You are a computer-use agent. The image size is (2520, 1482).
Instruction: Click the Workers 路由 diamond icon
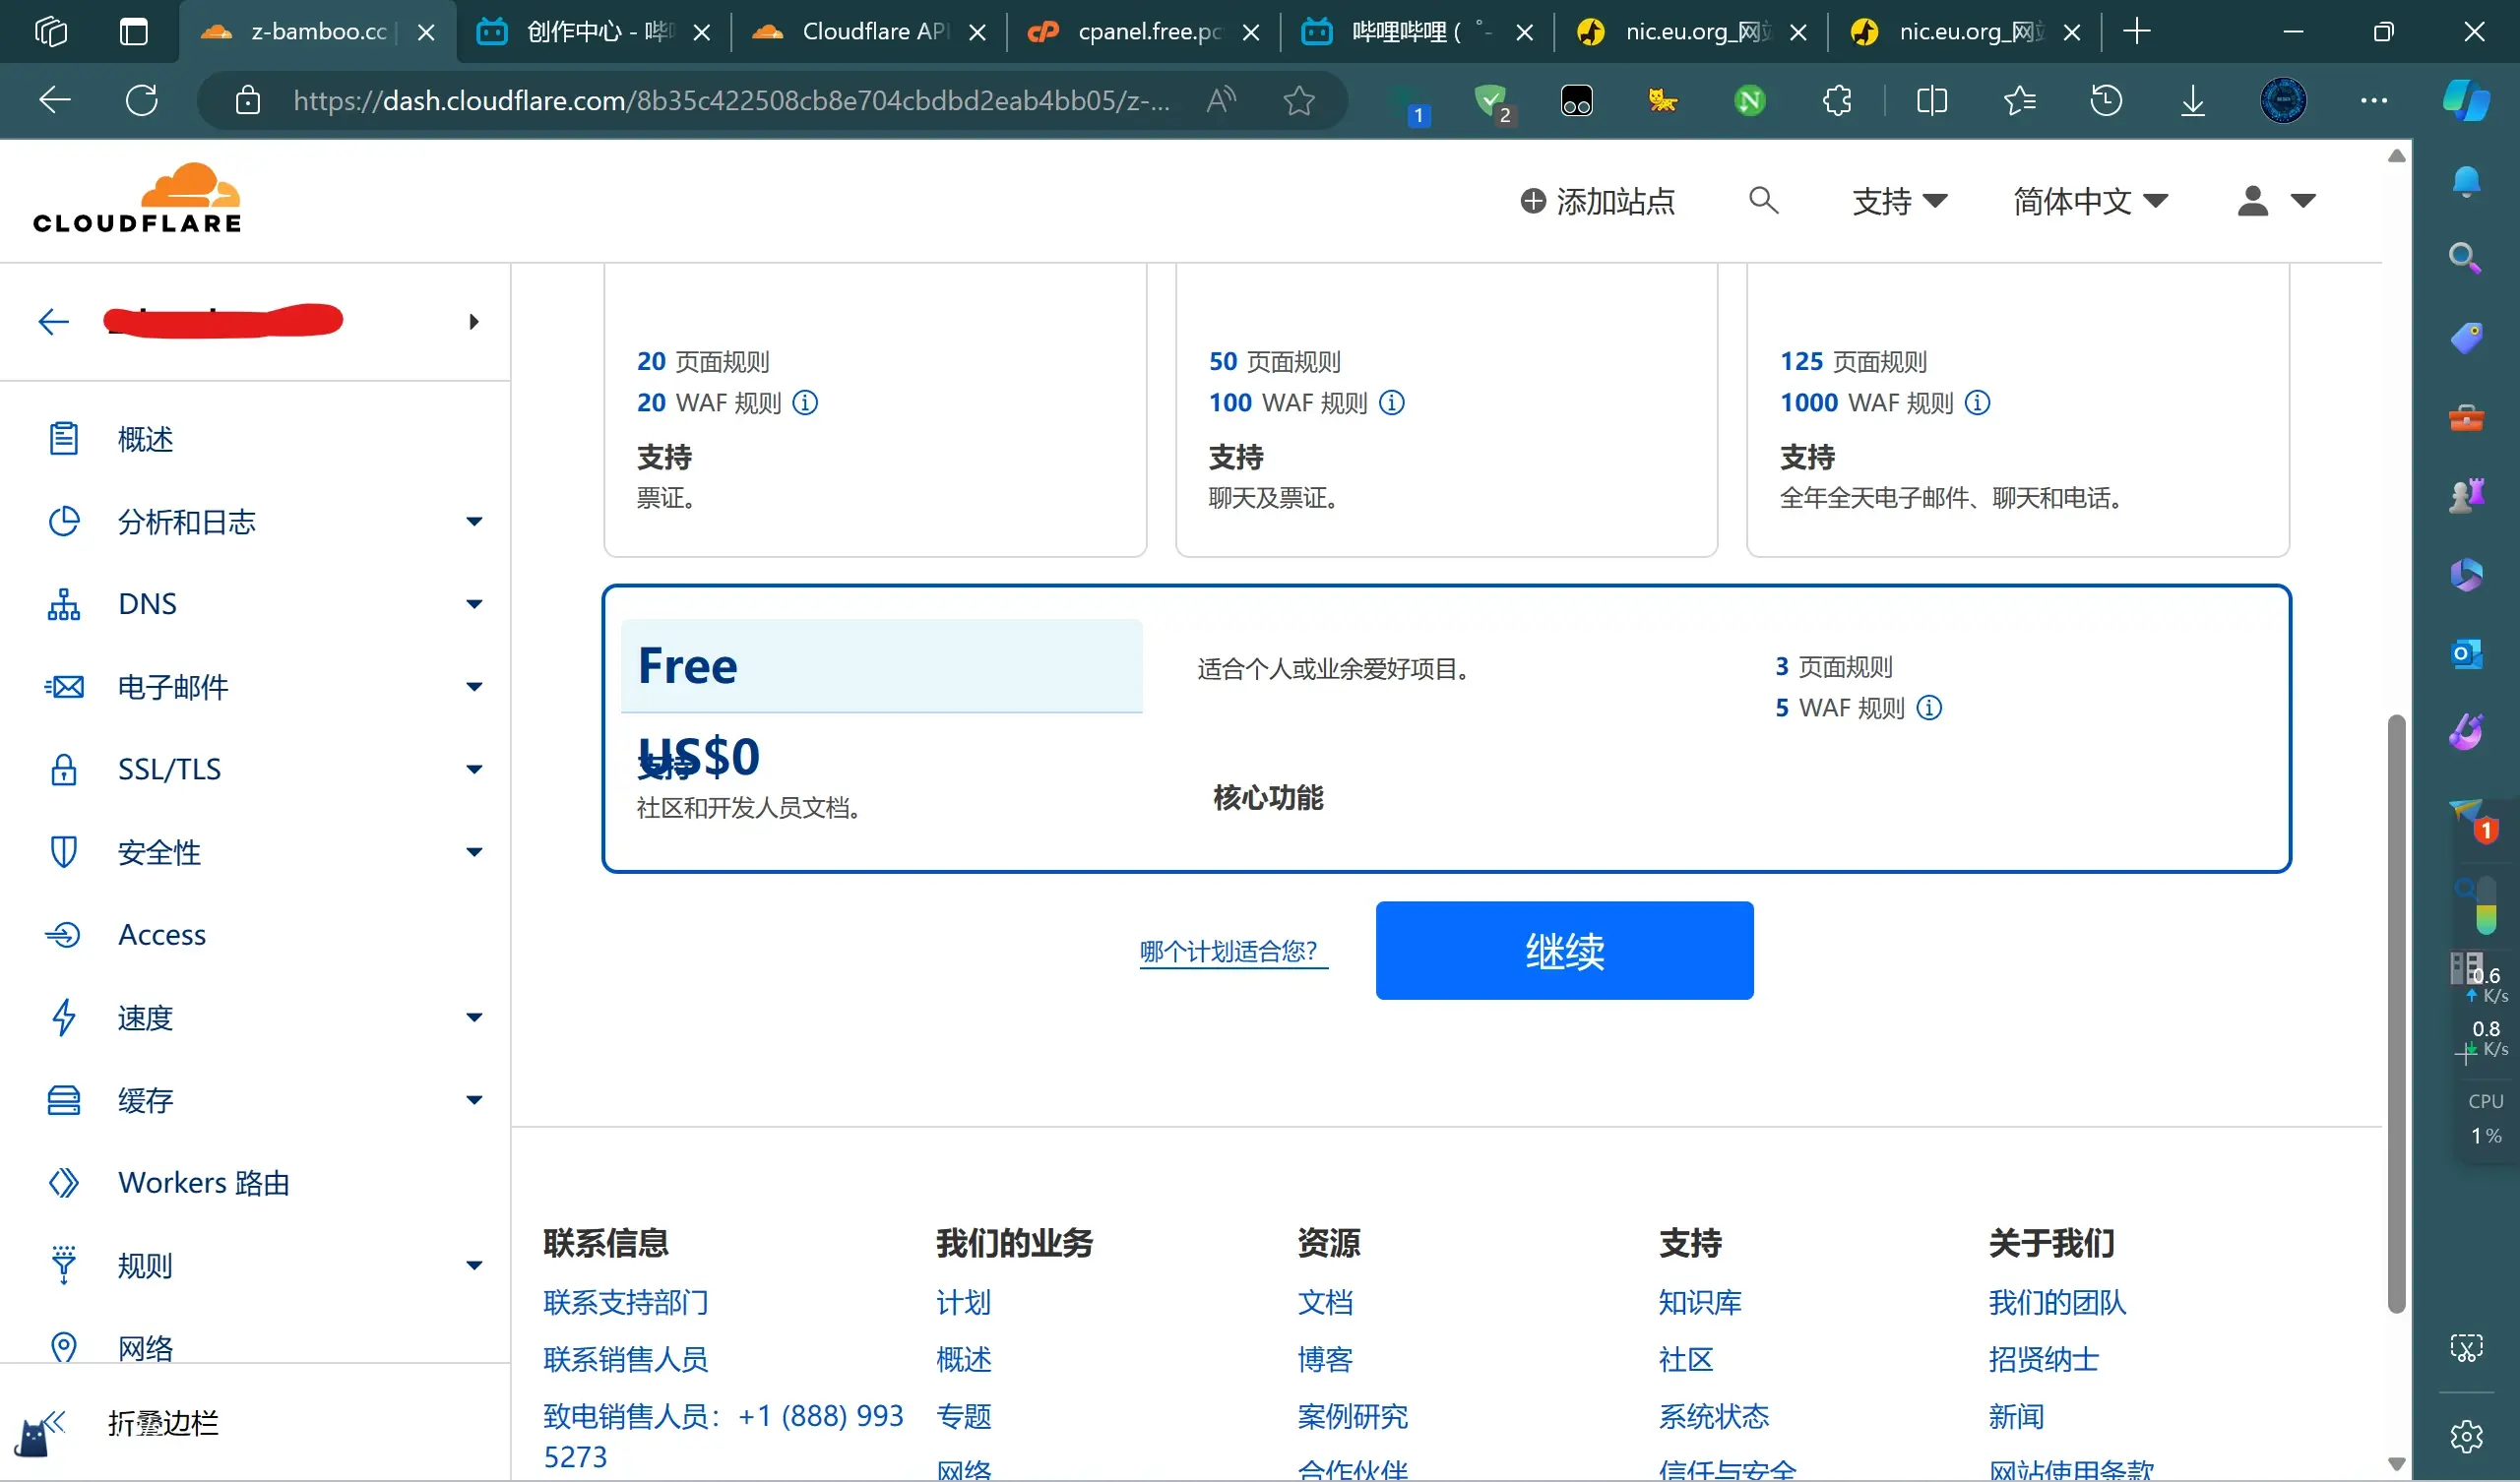pos(64,1183)
